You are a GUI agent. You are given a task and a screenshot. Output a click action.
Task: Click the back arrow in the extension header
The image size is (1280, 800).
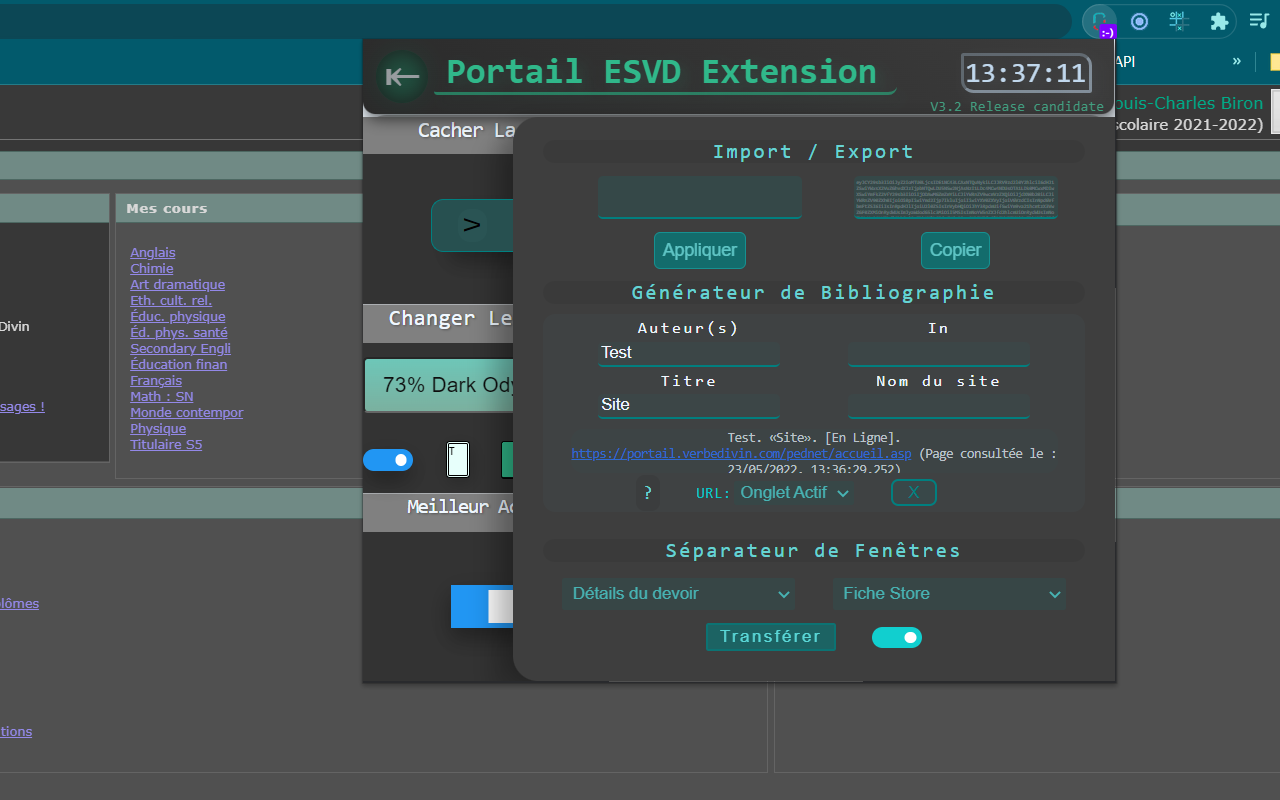pyautogui.click(x=402, y=76)
